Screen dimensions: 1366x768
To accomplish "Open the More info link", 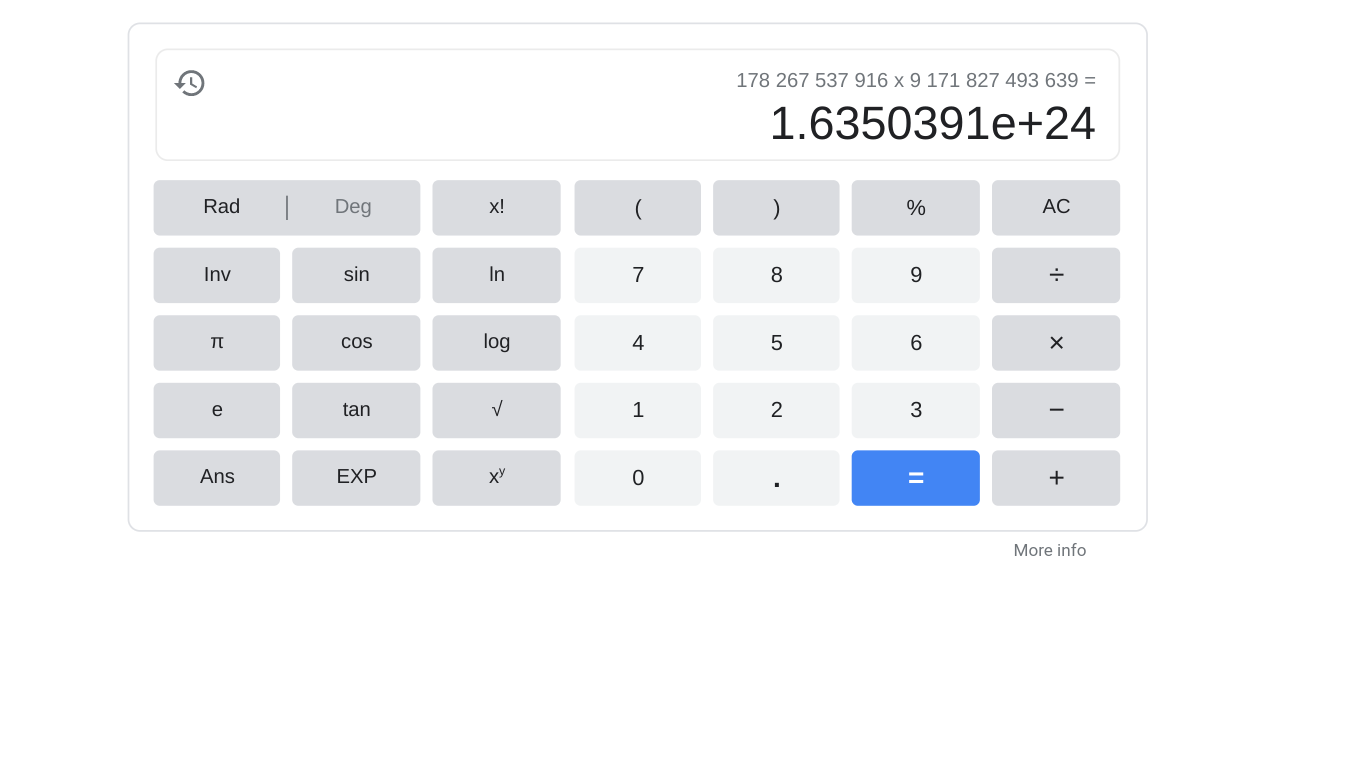I will pyautogui.click(x=1050, y=550).
